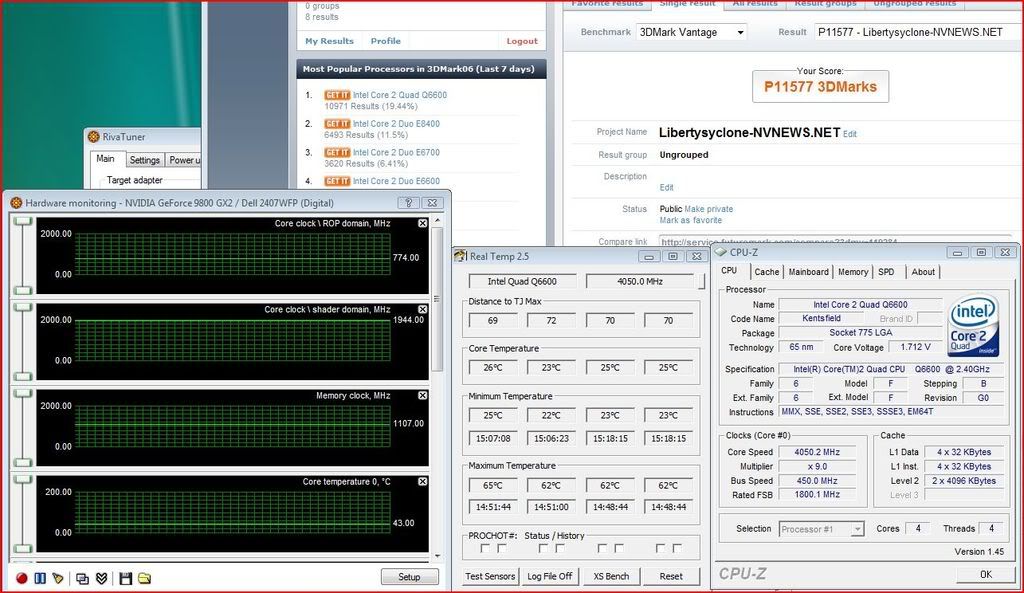Viewport: 1024px width, 593px height.
Task: Click the upper slider handle beside the Memory clock graph
Action: [x=24, y=394]
